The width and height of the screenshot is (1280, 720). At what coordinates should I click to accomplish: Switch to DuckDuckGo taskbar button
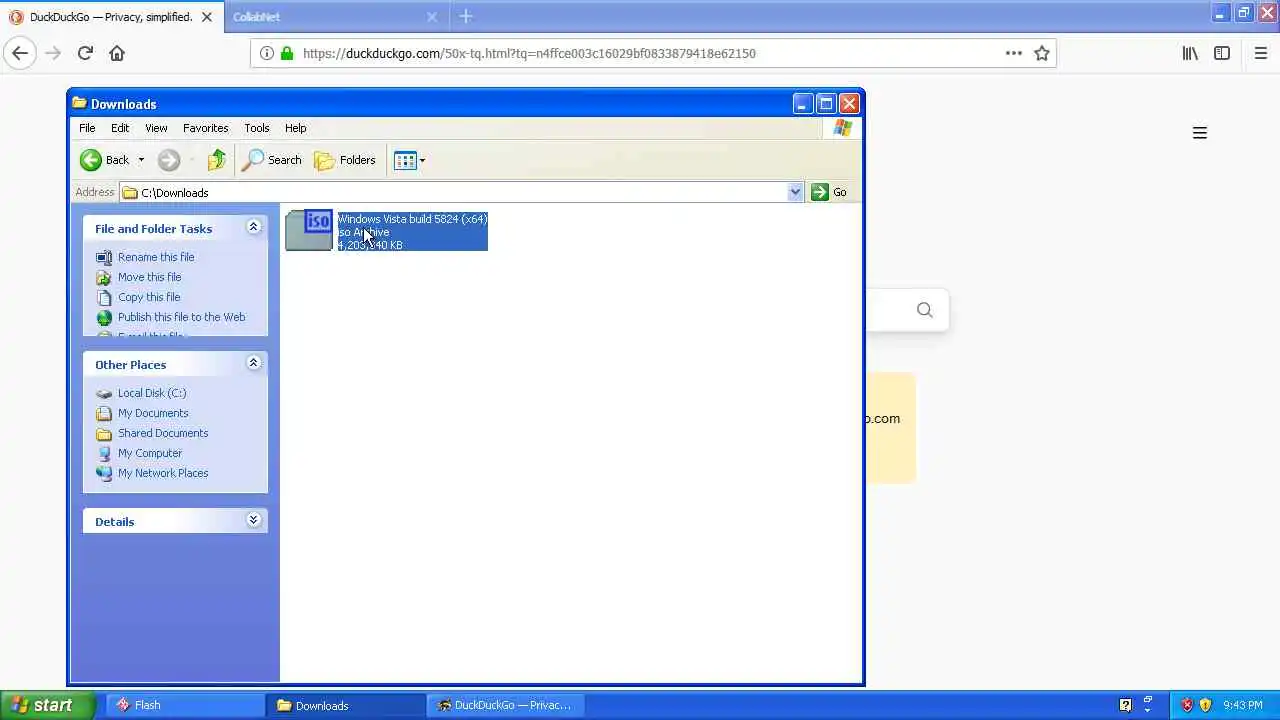coord(505,705)
